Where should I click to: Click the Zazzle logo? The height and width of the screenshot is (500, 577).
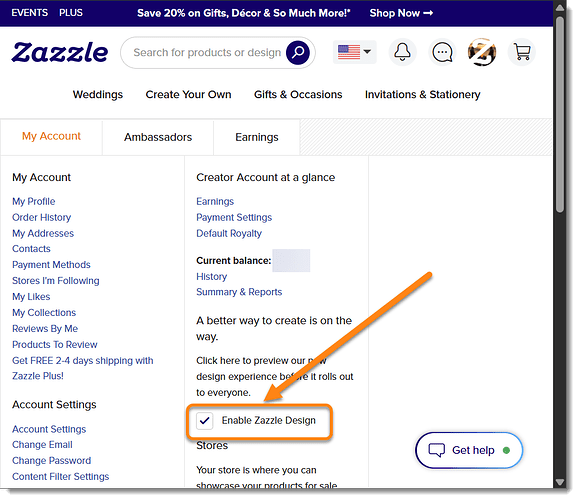click(x=60, y=53)
